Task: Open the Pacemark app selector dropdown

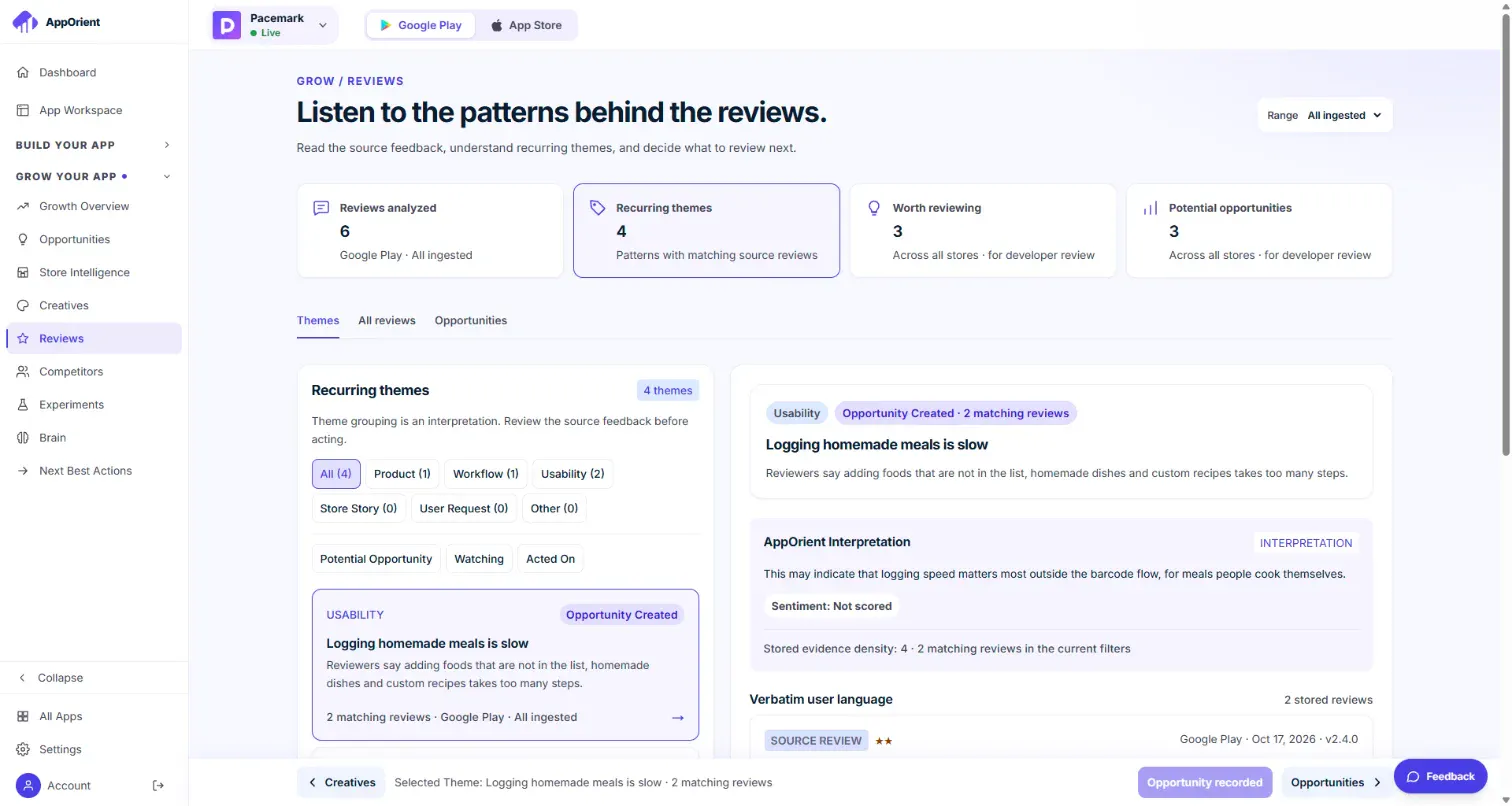Action: point(274,25)
